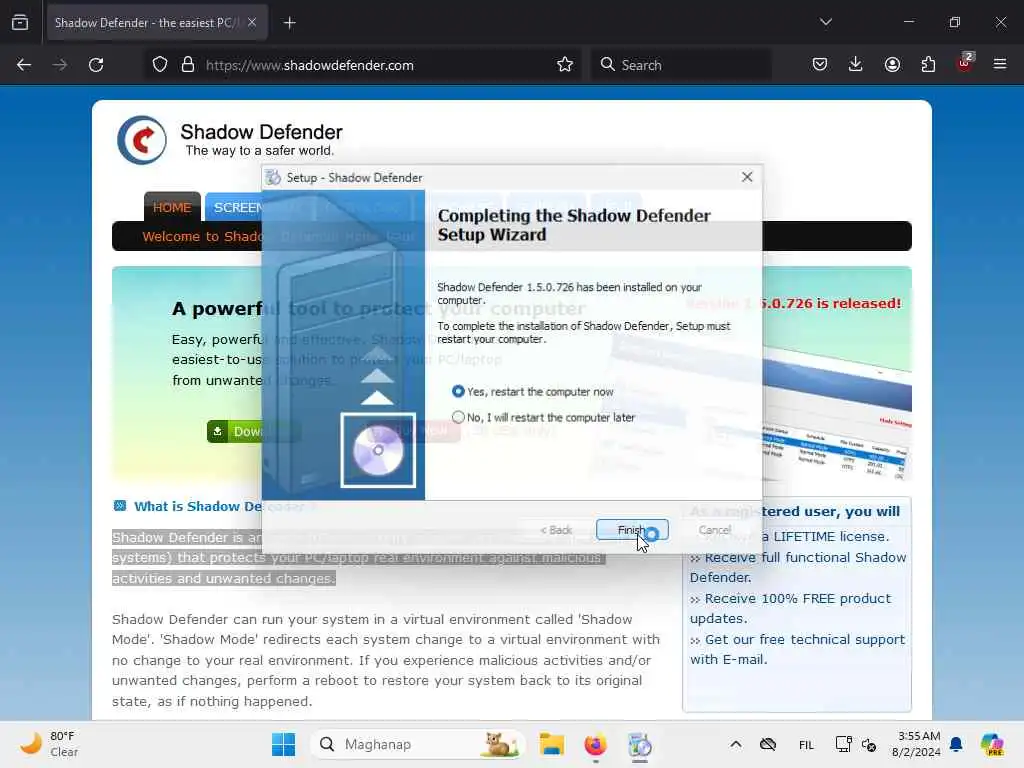
Task: Open the Pocket save icon
Action: [820, 64]
